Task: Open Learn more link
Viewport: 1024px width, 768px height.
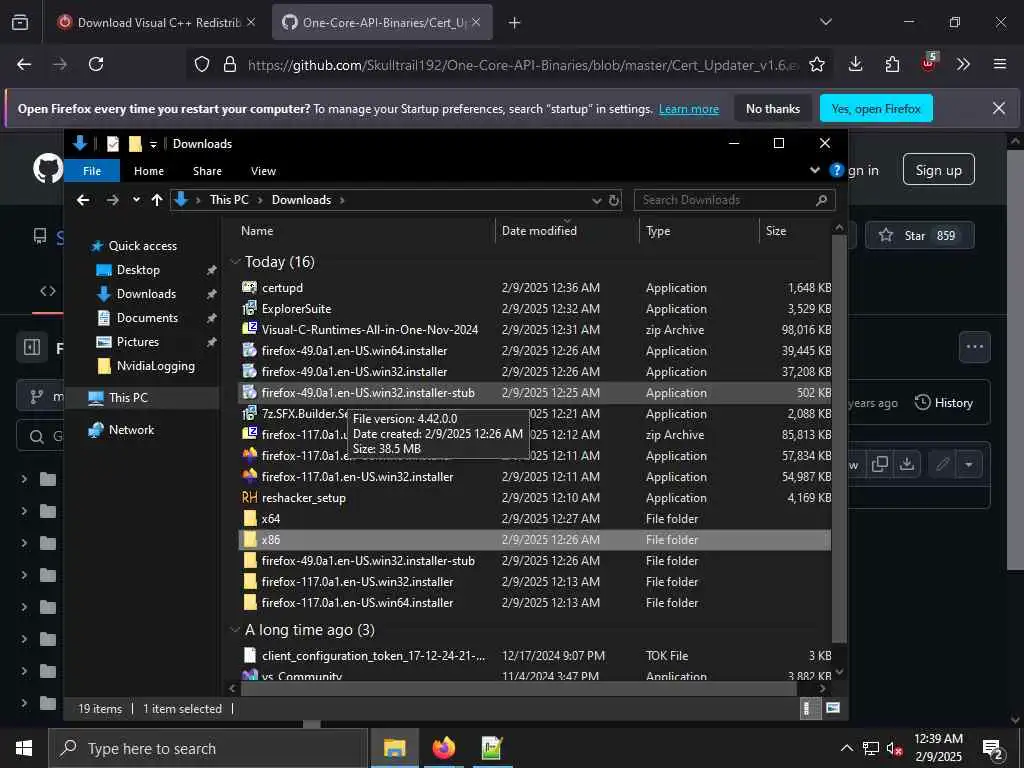Action: pyautogui.click(x=688, y=109)
